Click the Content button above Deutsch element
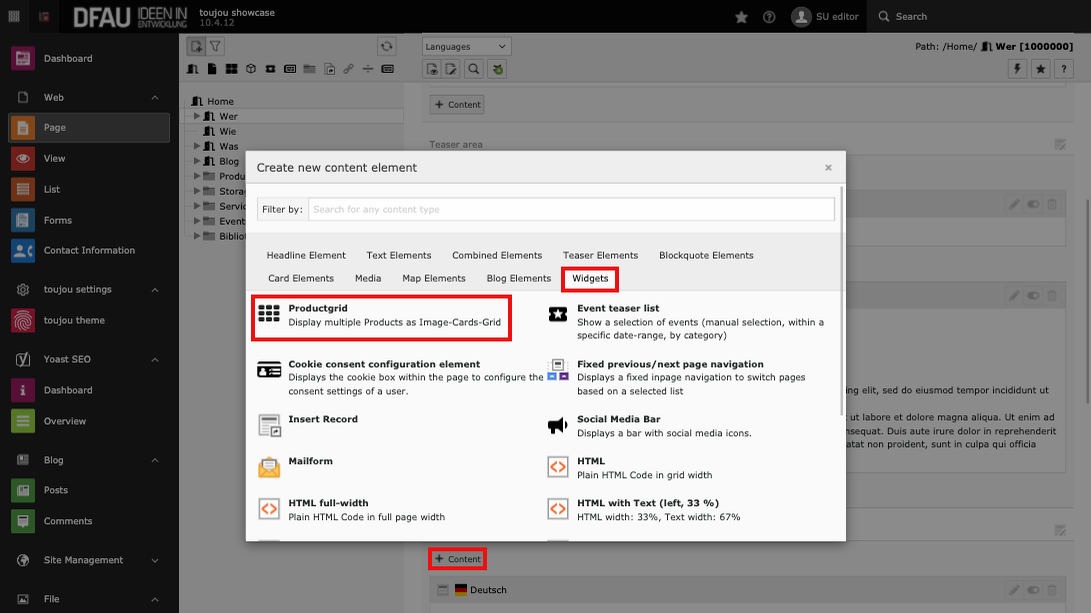Image resolution: width=1091 pixels, height=613 pixels. coord(458,559)
